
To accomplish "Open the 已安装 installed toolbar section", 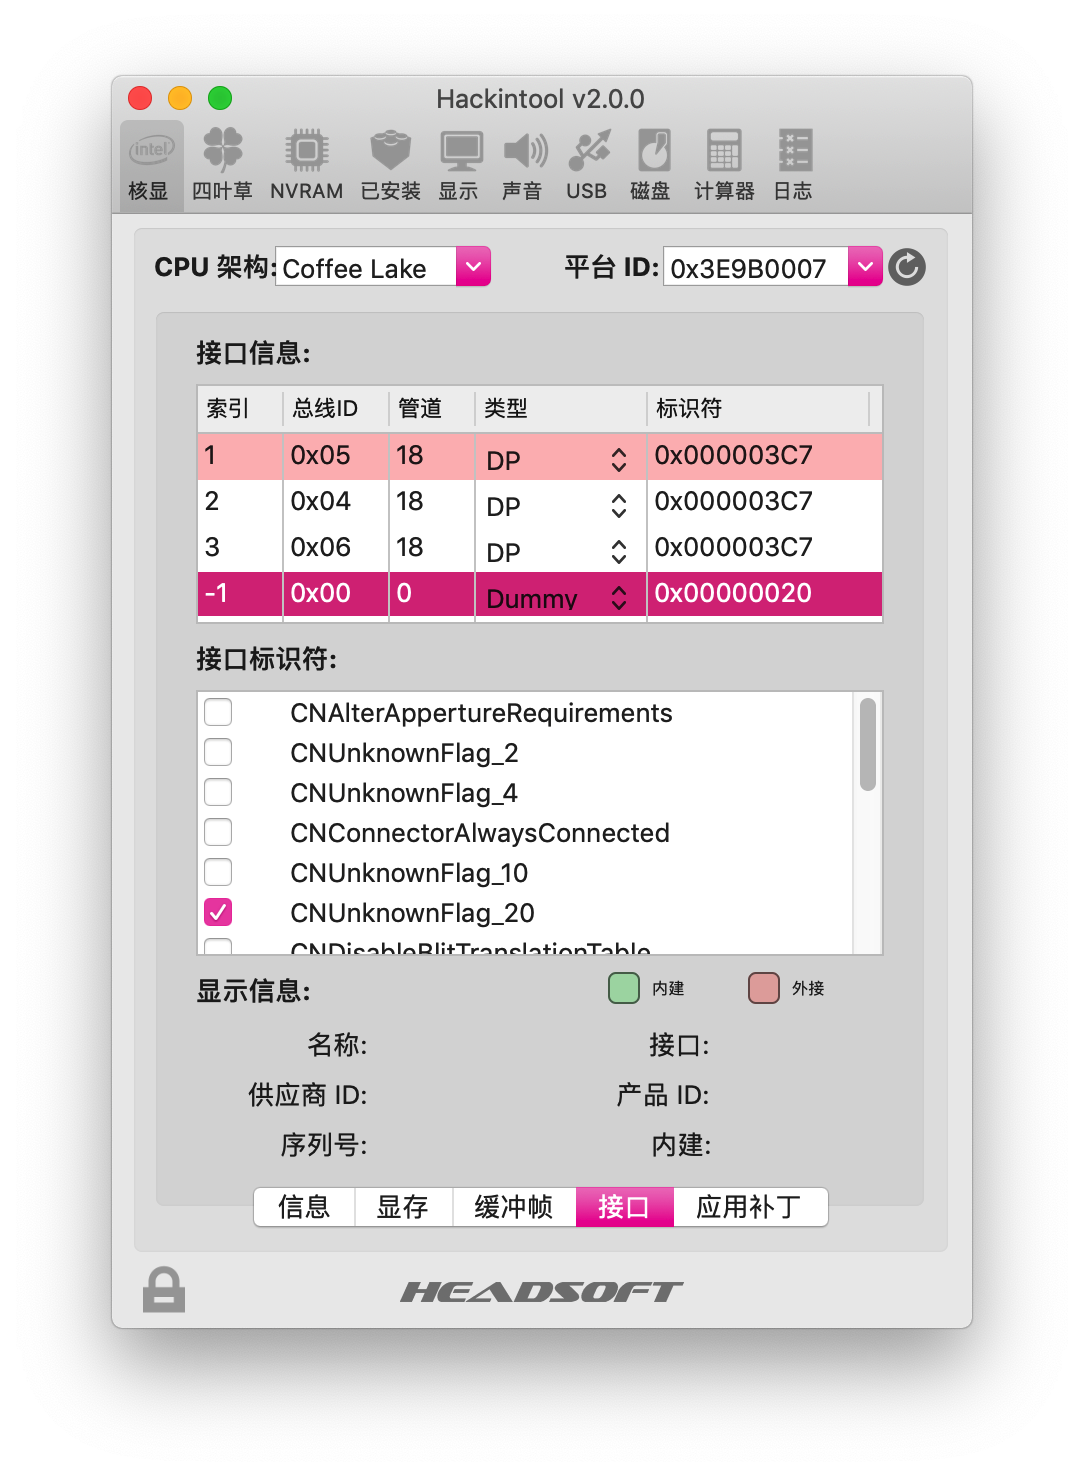I will [390, 165].
